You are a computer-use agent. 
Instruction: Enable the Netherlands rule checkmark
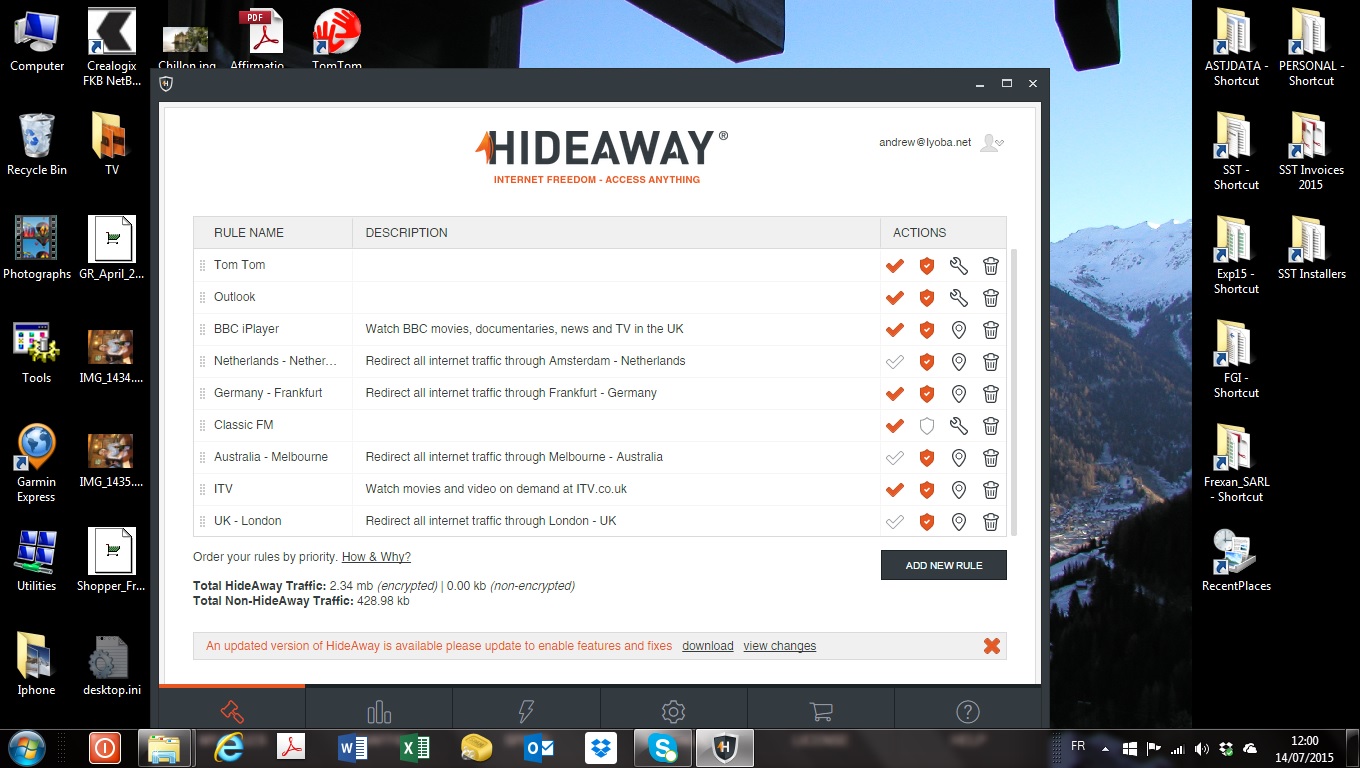pos(895,362)
